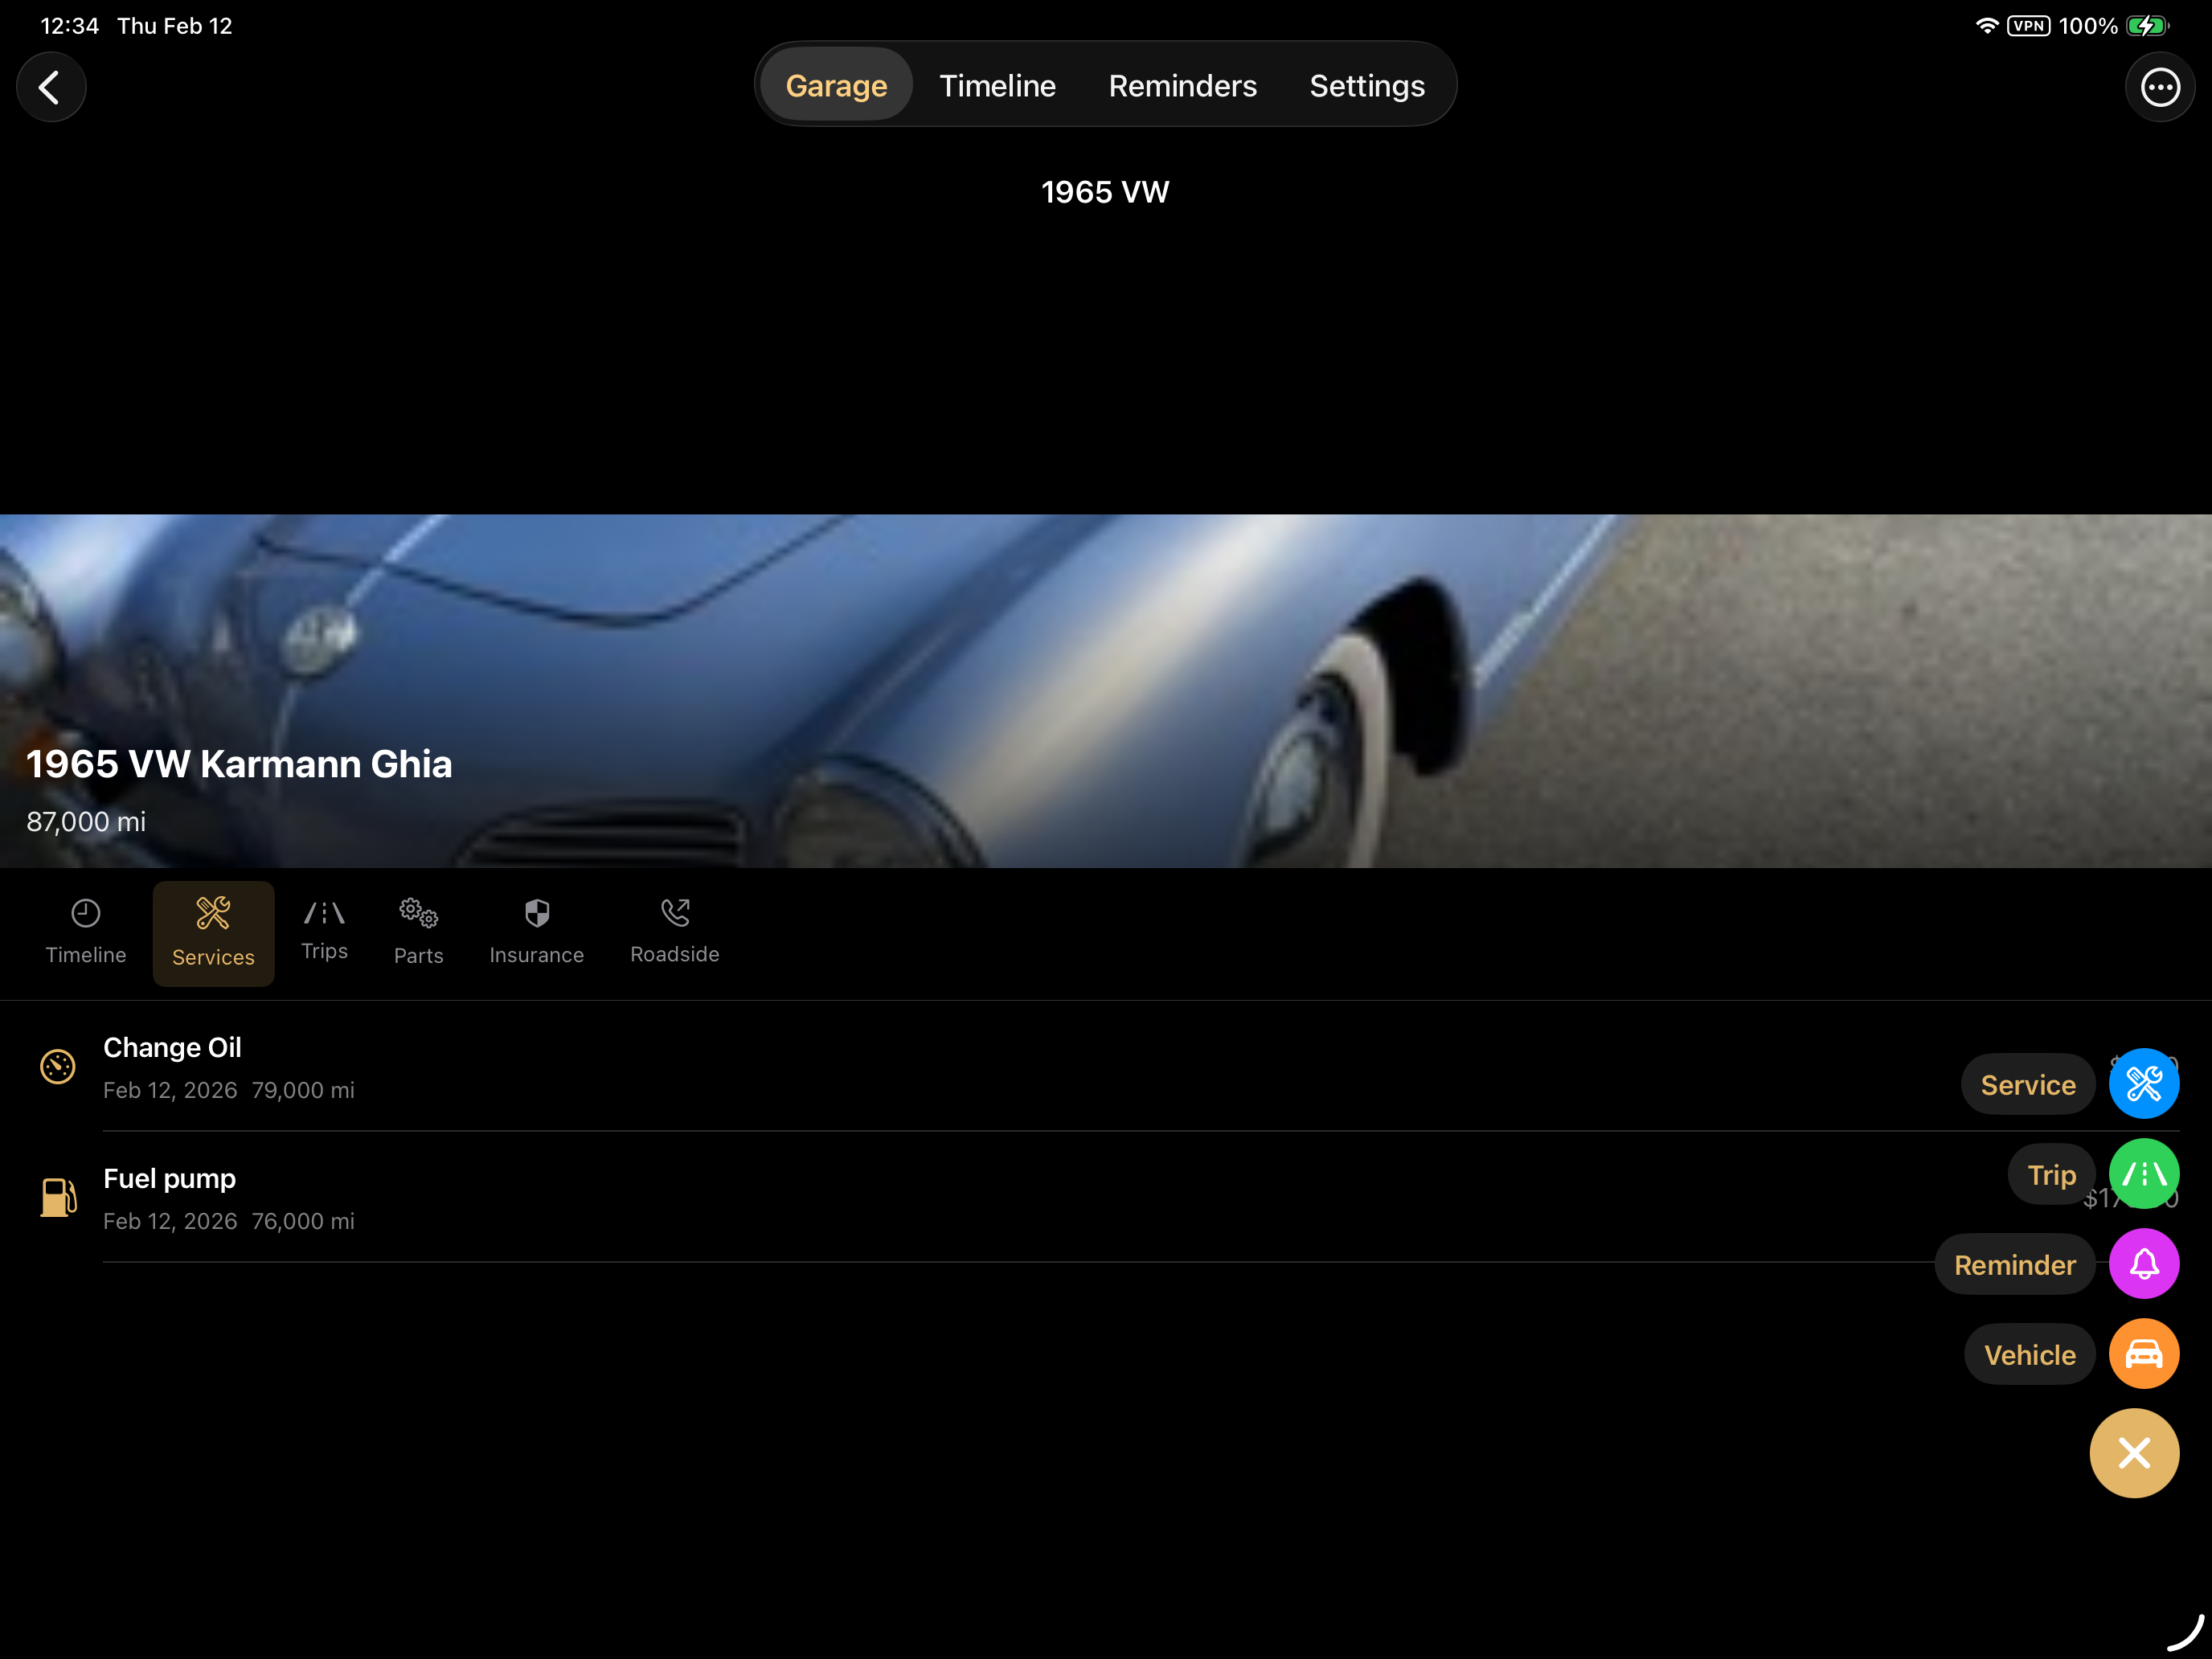Select the Services wrench tab
Viewport: 2212px width, 1659px height.
tap(213, 933)
